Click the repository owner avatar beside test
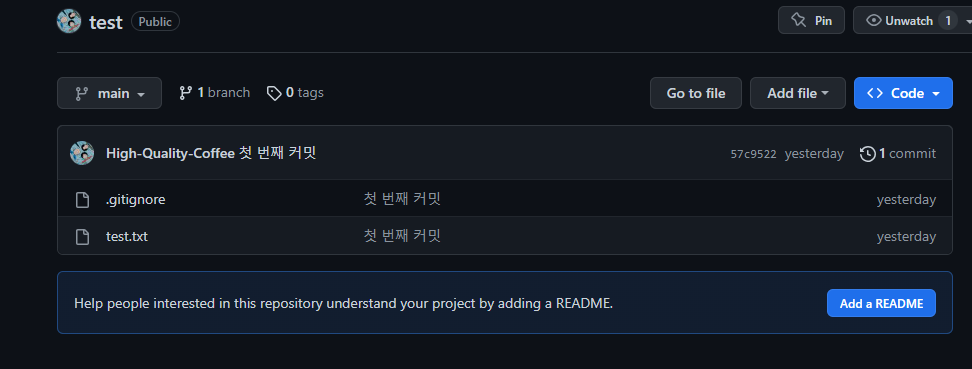 point(69,22)
